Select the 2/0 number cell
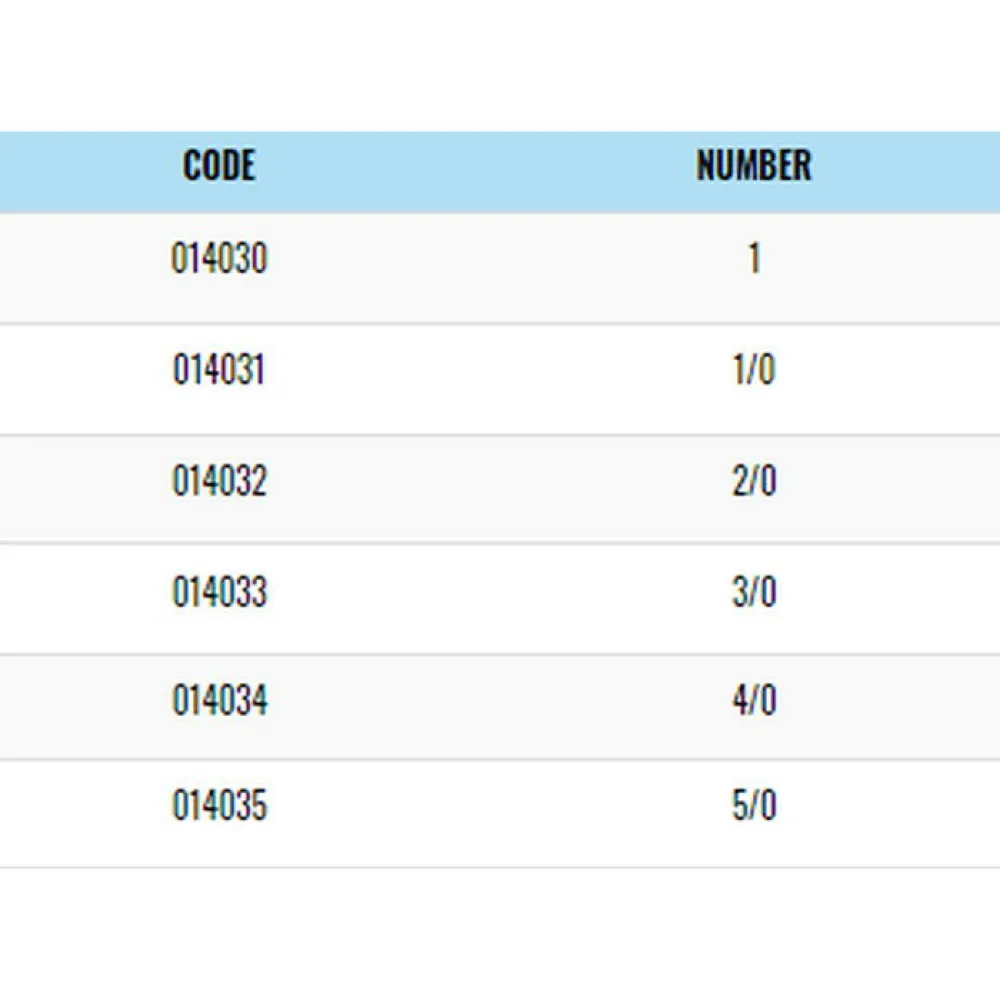The image size is (1000, 1000). coord(753,482)
